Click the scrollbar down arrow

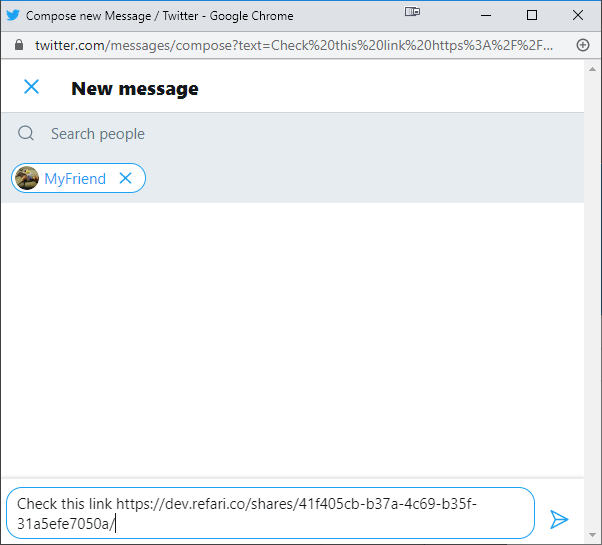click(x=592, y=535)
